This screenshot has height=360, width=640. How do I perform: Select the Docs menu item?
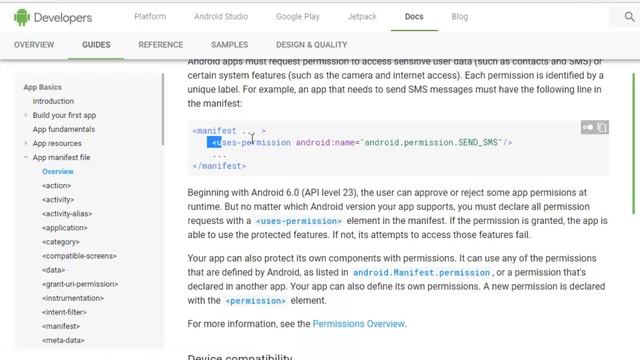(x=414, y=17)
